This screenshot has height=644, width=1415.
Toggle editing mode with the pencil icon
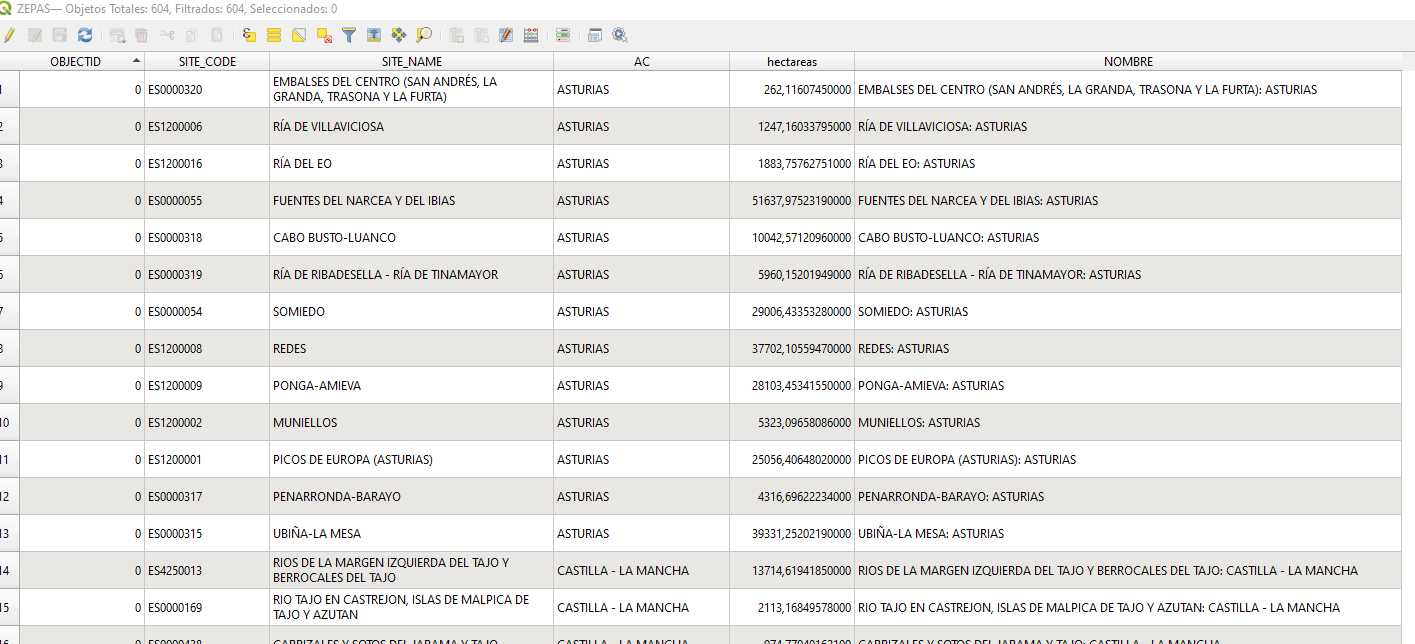[9, 35]
